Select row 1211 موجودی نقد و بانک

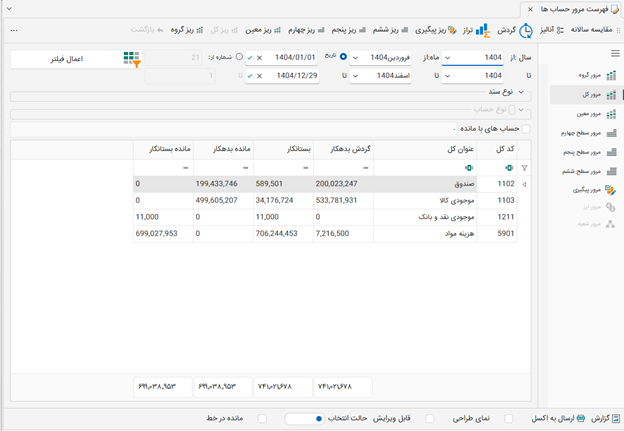[x=325, y=217]
